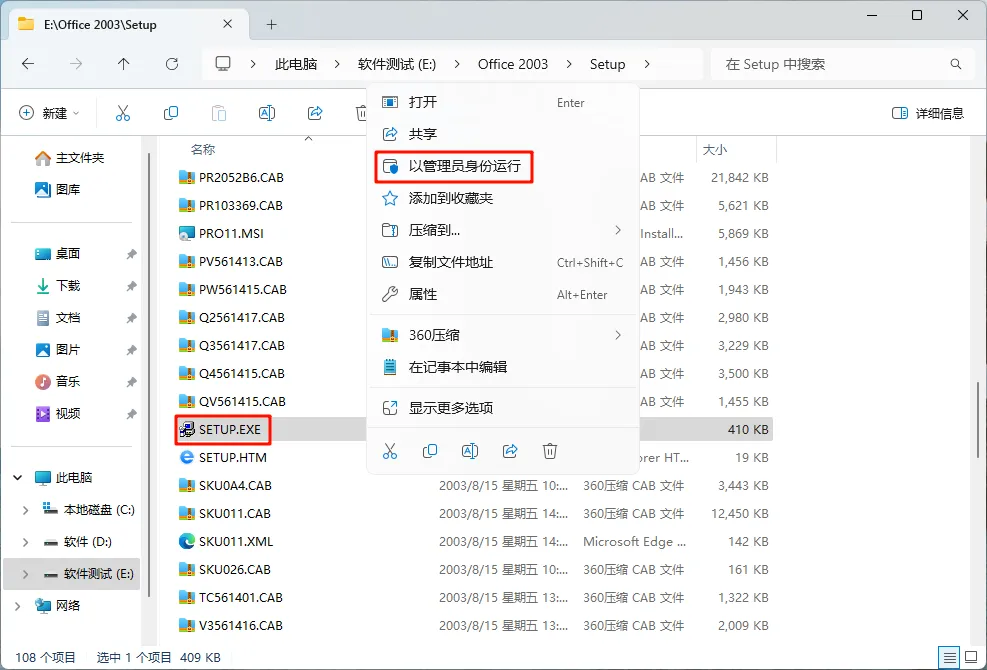Select 共享 in the context menu
The image size is (987, 670).
point(503,134)
